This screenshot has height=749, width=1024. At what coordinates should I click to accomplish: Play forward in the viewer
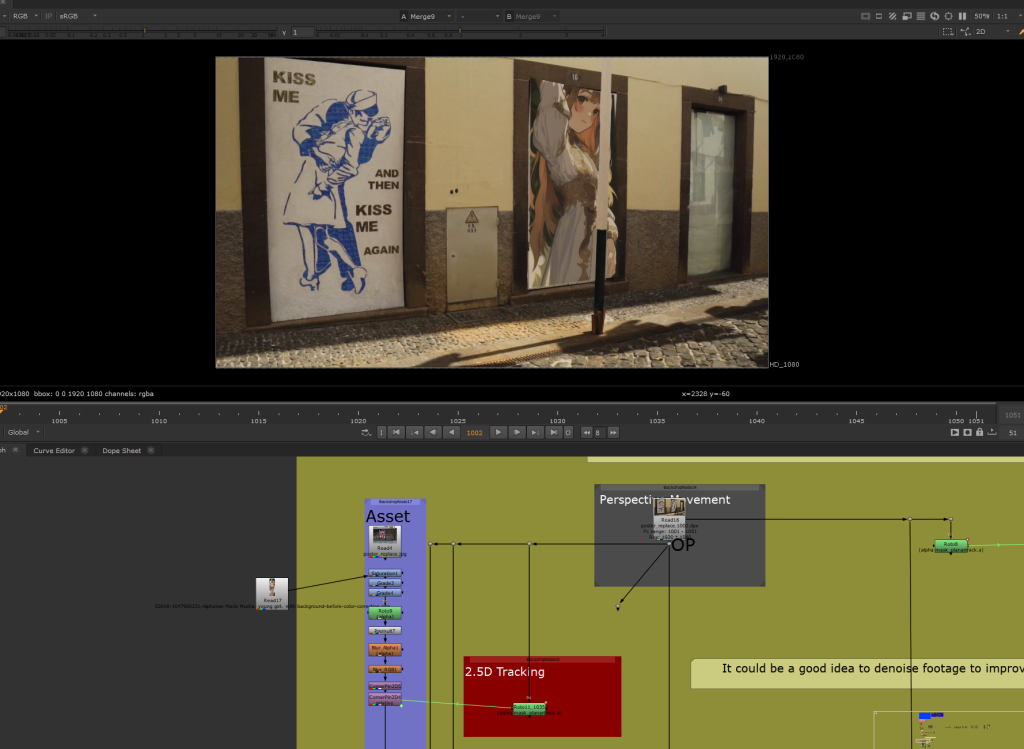pyautogui.click(x=498, y=432)
